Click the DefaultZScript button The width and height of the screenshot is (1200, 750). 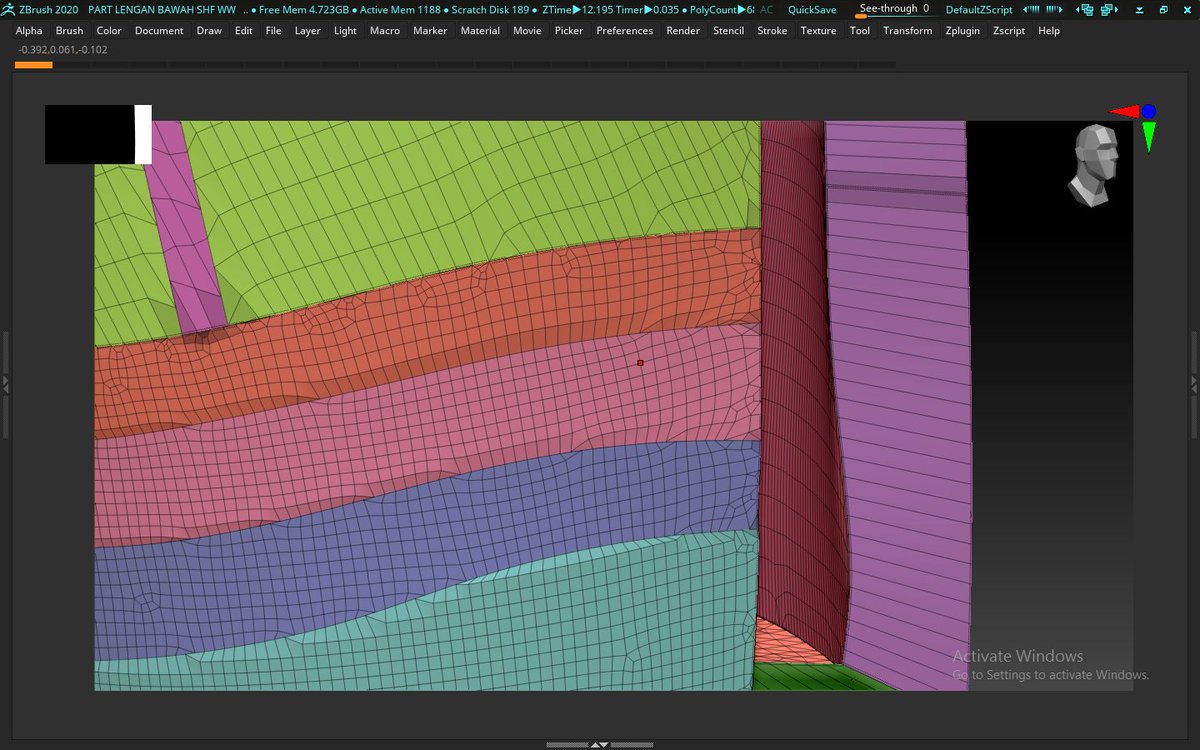[979, 9]
